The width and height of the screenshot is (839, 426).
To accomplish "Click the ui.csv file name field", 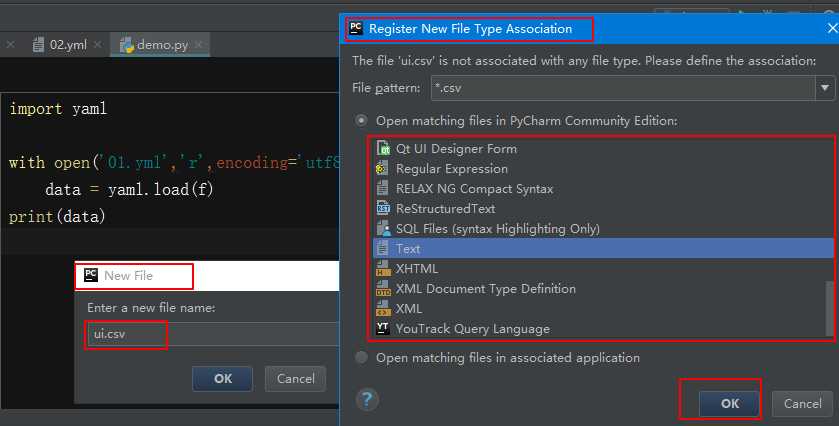I will [x=213, y=334].
